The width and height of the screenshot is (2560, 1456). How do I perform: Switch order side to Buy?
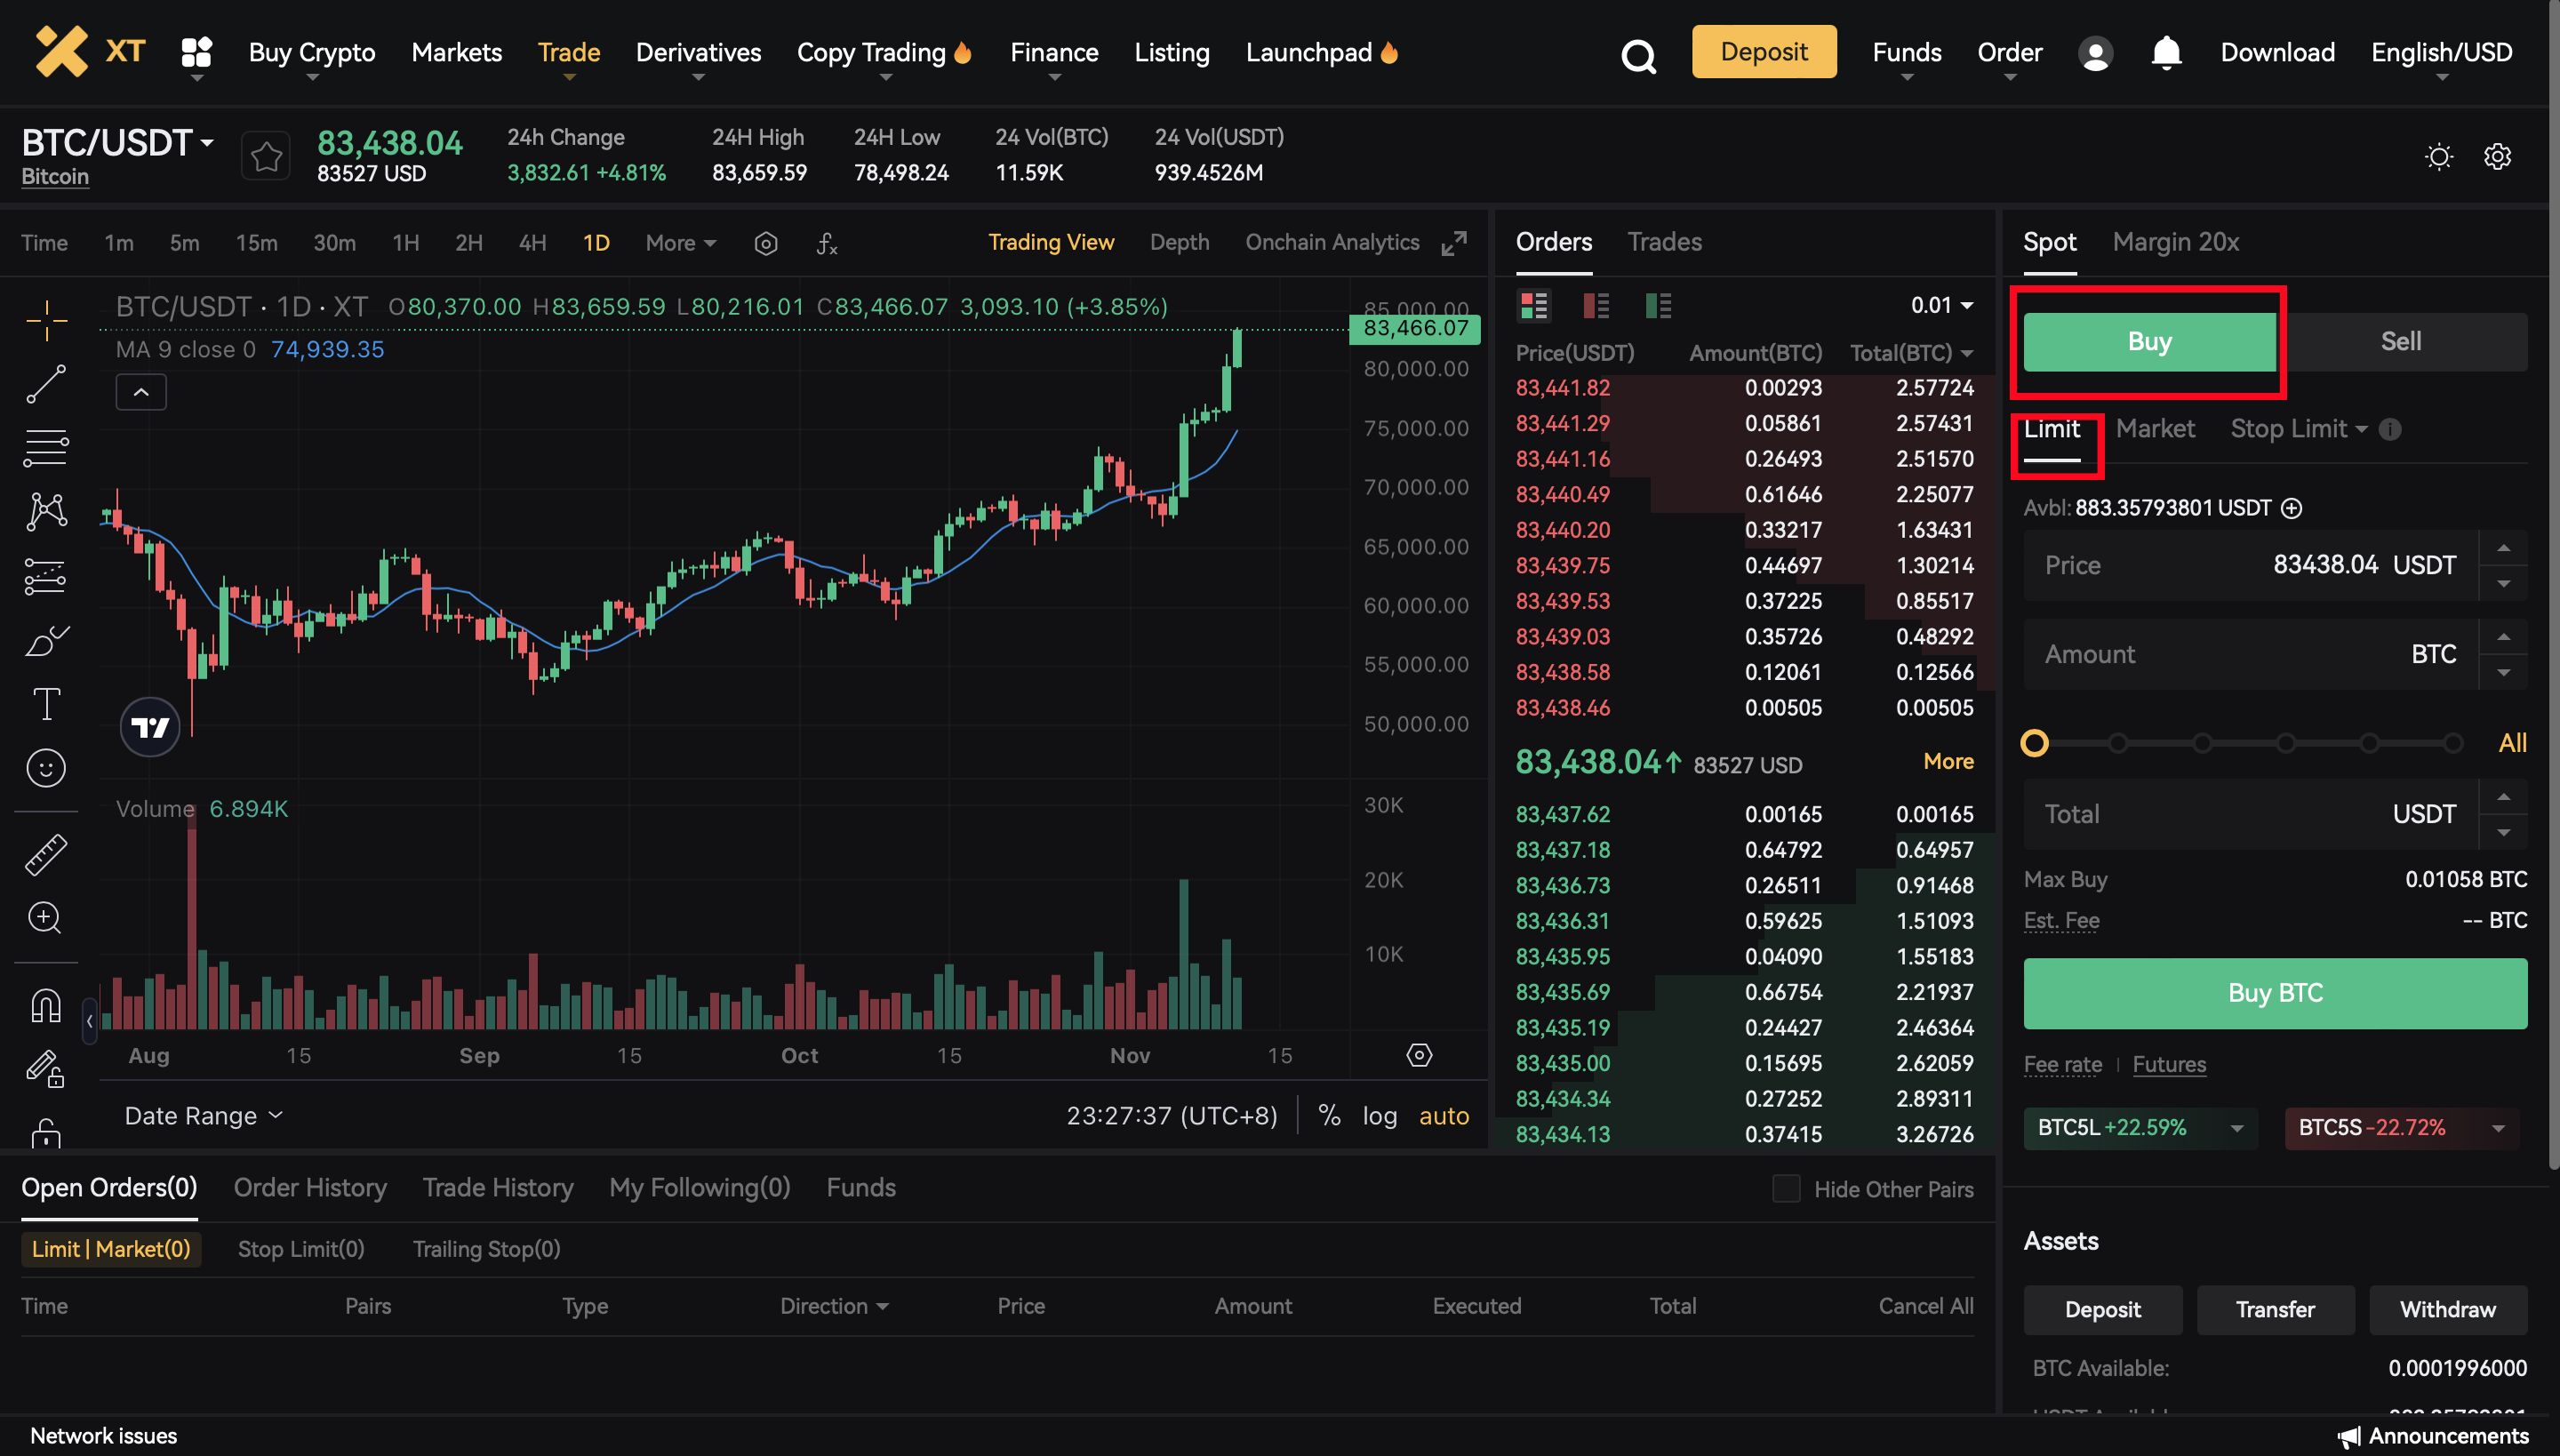2149,342
